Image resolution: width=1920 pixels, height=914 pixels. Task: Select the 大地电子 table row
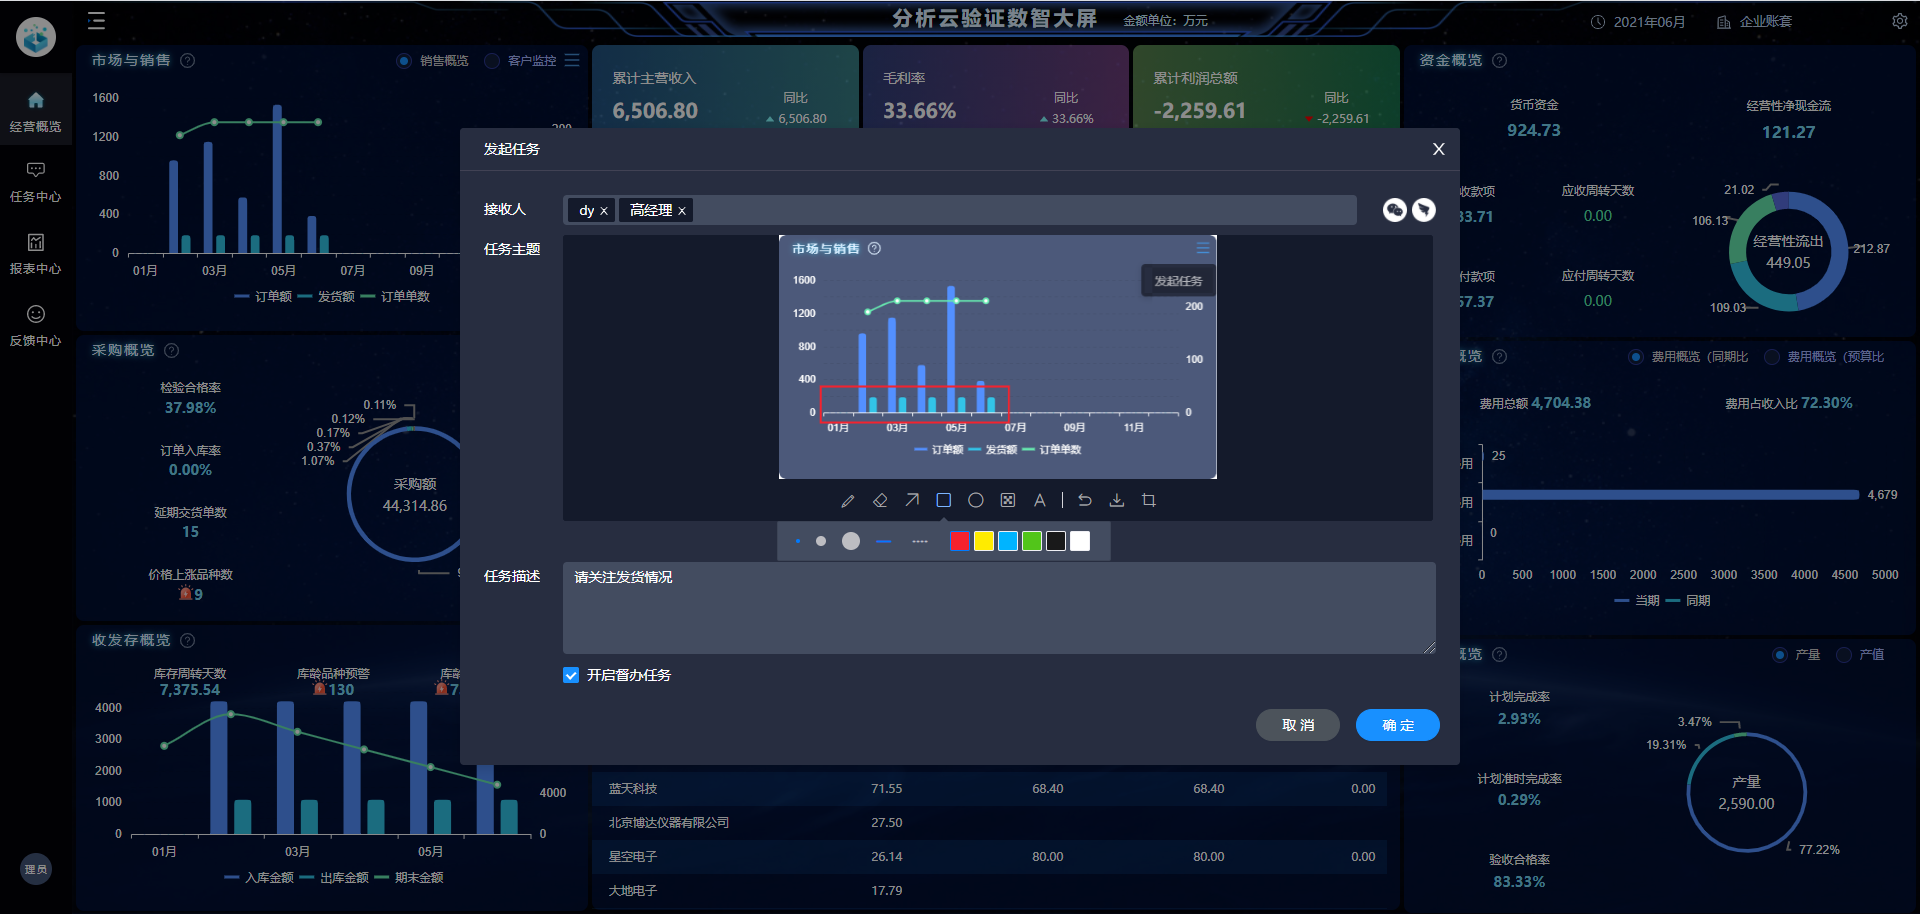click(990, 891)
